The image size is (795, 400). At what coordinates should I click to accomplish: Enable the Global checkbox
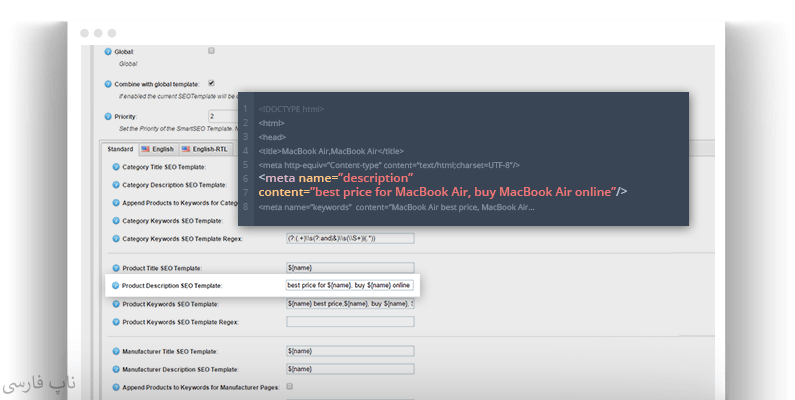pyautogui.click(x=211, y=50)
